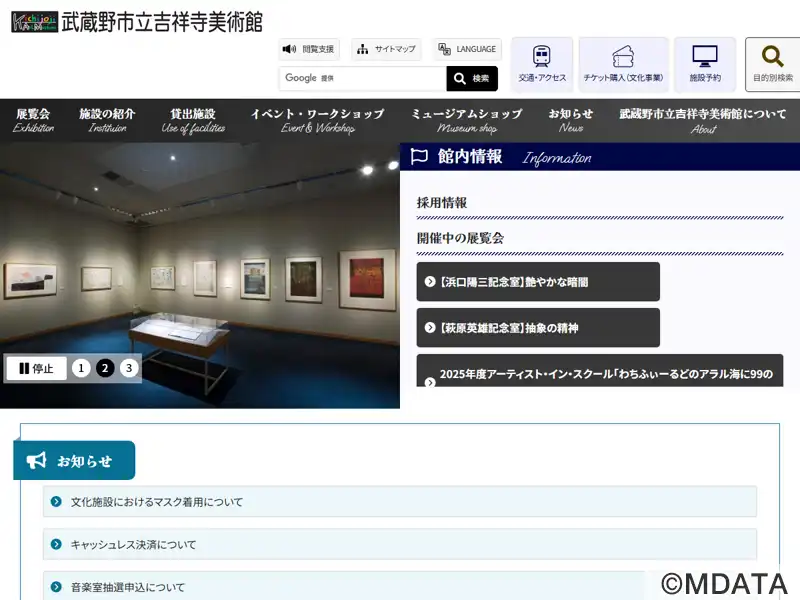800x600 pixels.
Task: Open the イベント・ワークショップ menu item
Action: click(x=317, y=120)
